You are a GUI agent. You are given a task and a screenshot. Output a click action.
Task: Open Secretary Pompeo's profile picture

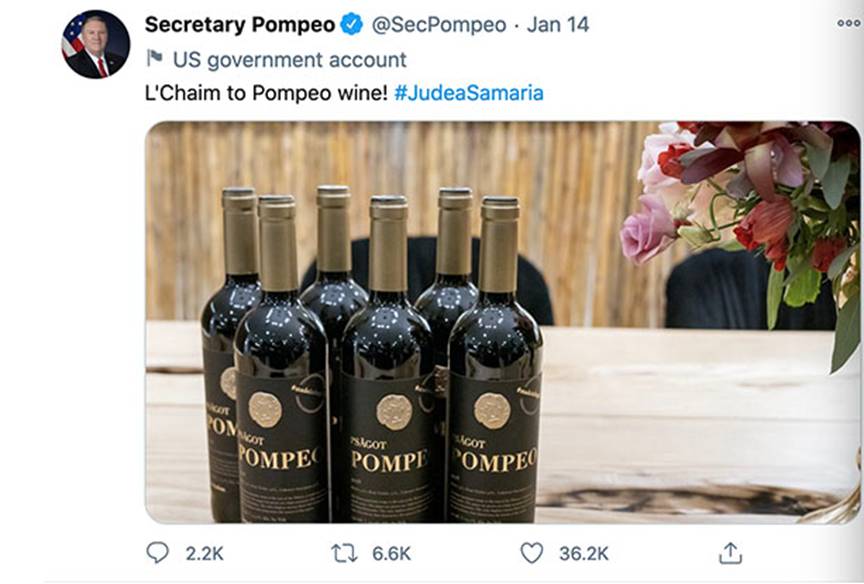[x=96, y=44]
